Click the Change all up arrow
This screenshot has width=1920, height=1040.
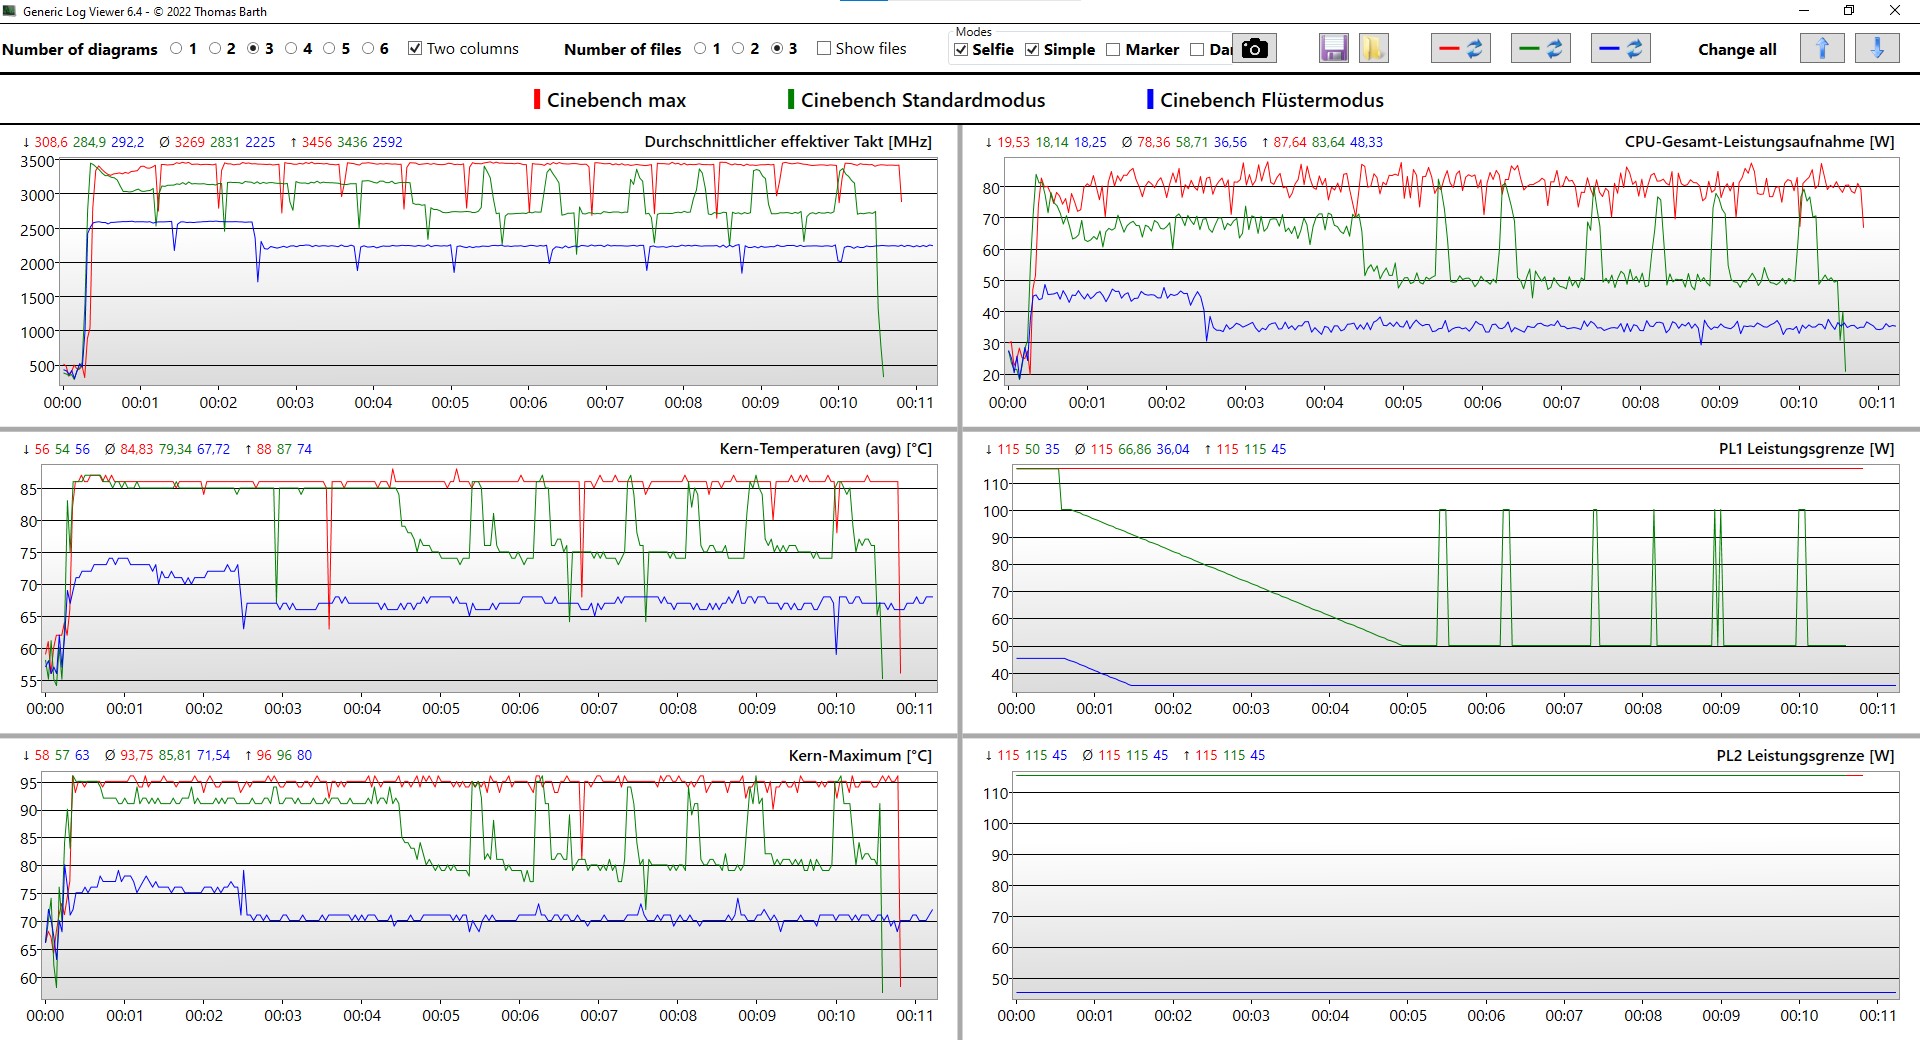(x=1822, y=48)
